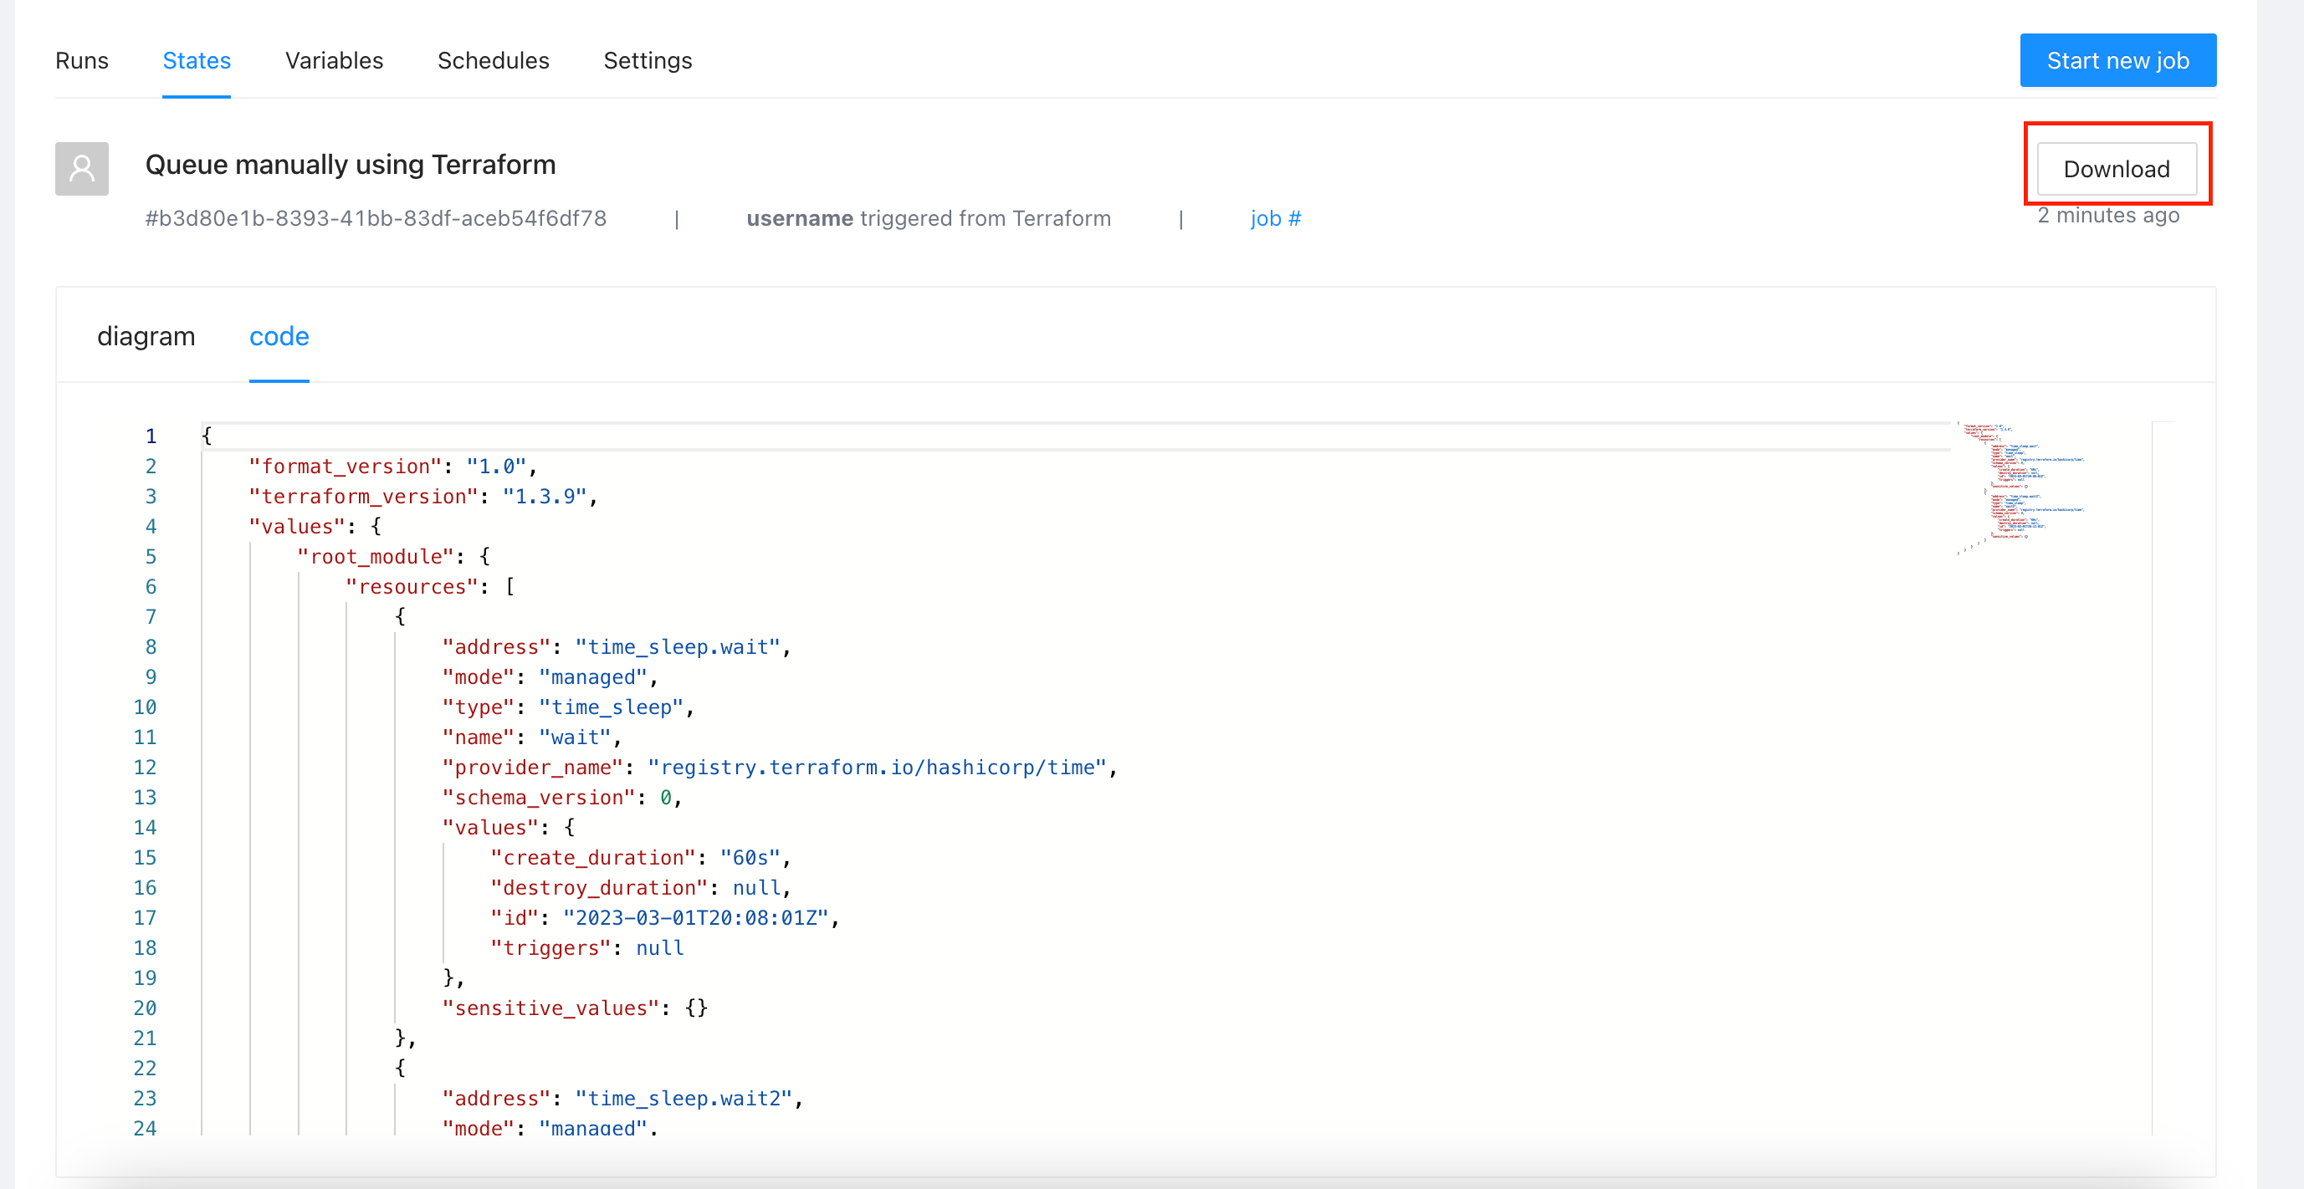Select the States tab
The height and width of the screenshot is (1189, 2304).
tap(197, 61)
